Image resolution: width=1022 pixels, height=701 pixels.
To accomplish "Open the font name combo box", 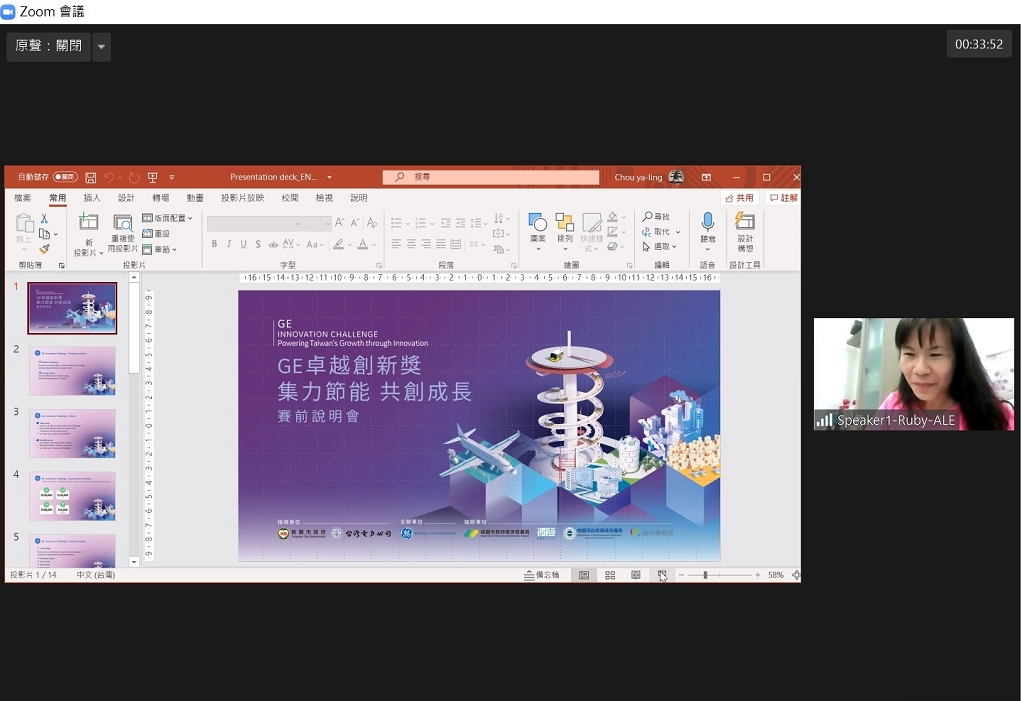I will point(254,223).
